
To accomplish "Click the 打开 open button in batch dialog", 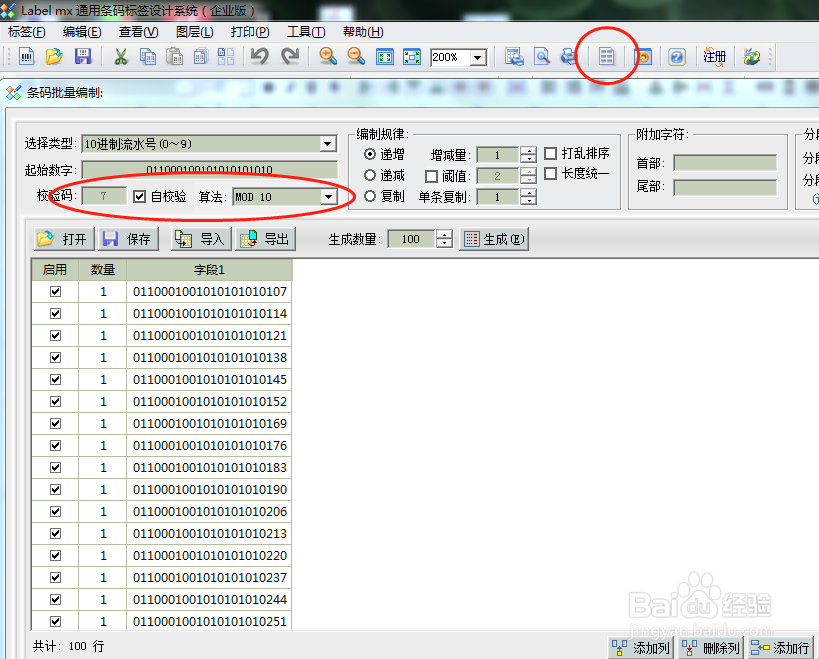I will pyautogui.click(x=64, y=239).
